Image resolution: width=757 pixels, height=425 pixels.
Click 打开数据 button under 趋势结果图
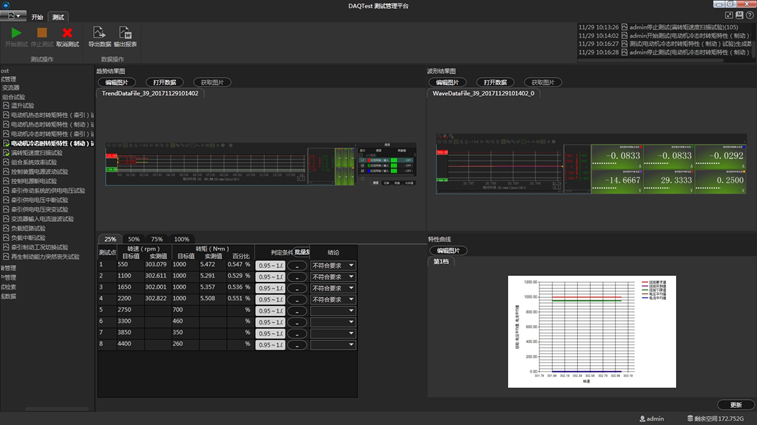click(163, 82)
